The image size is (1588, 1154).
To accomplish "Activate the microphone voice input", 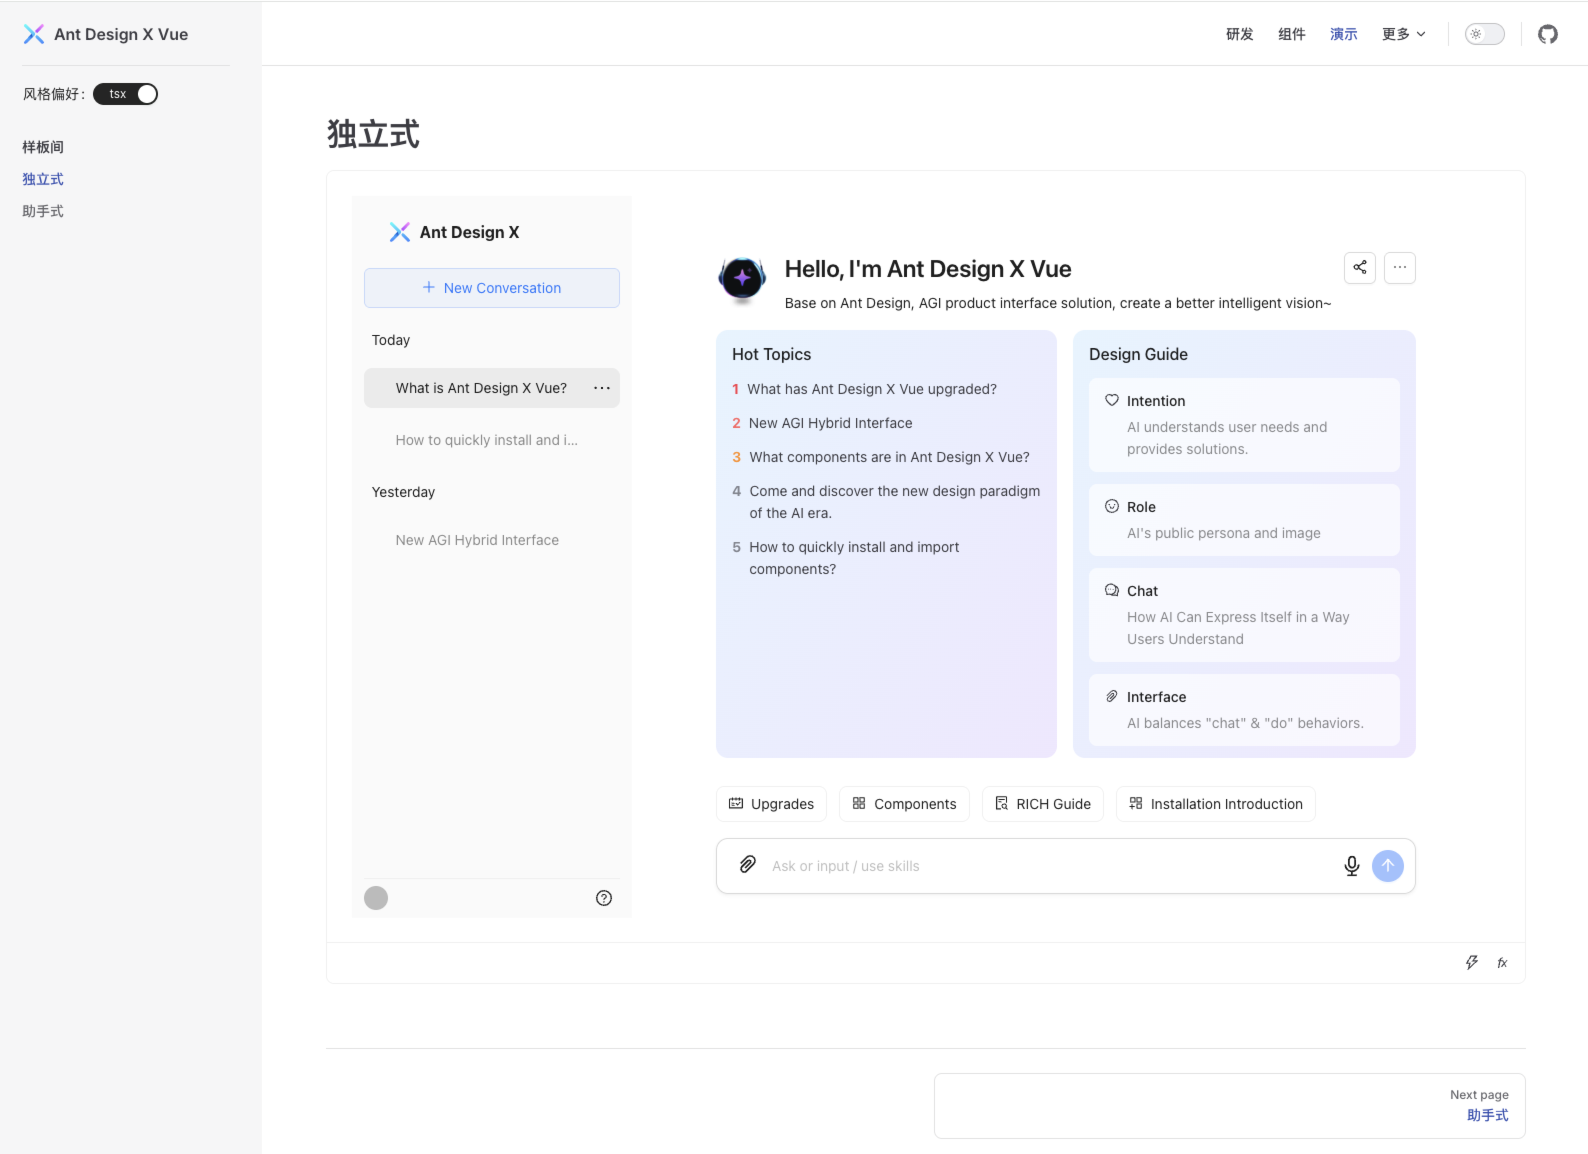I will click(x=1351, y=866).
